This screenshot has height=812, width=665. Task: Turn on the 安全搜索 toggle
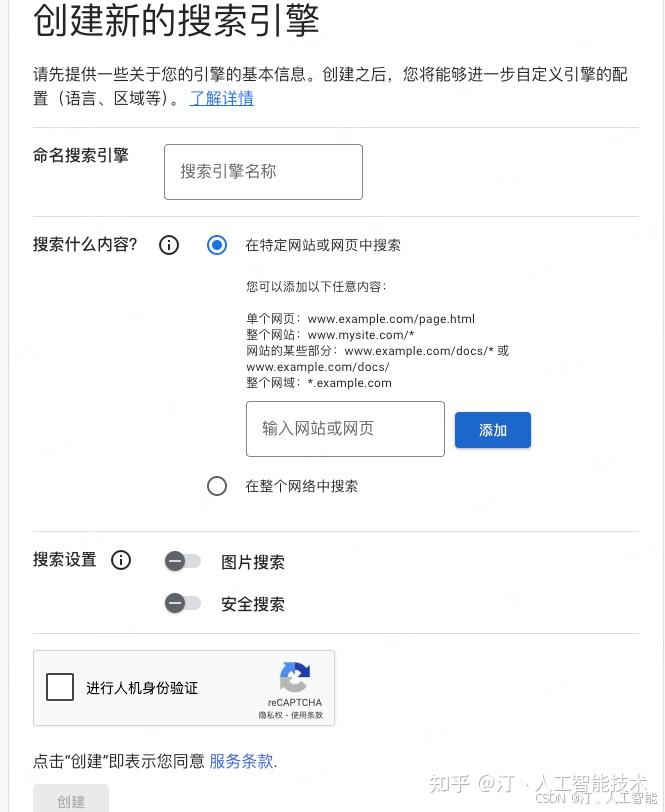[x=183, y=604]
